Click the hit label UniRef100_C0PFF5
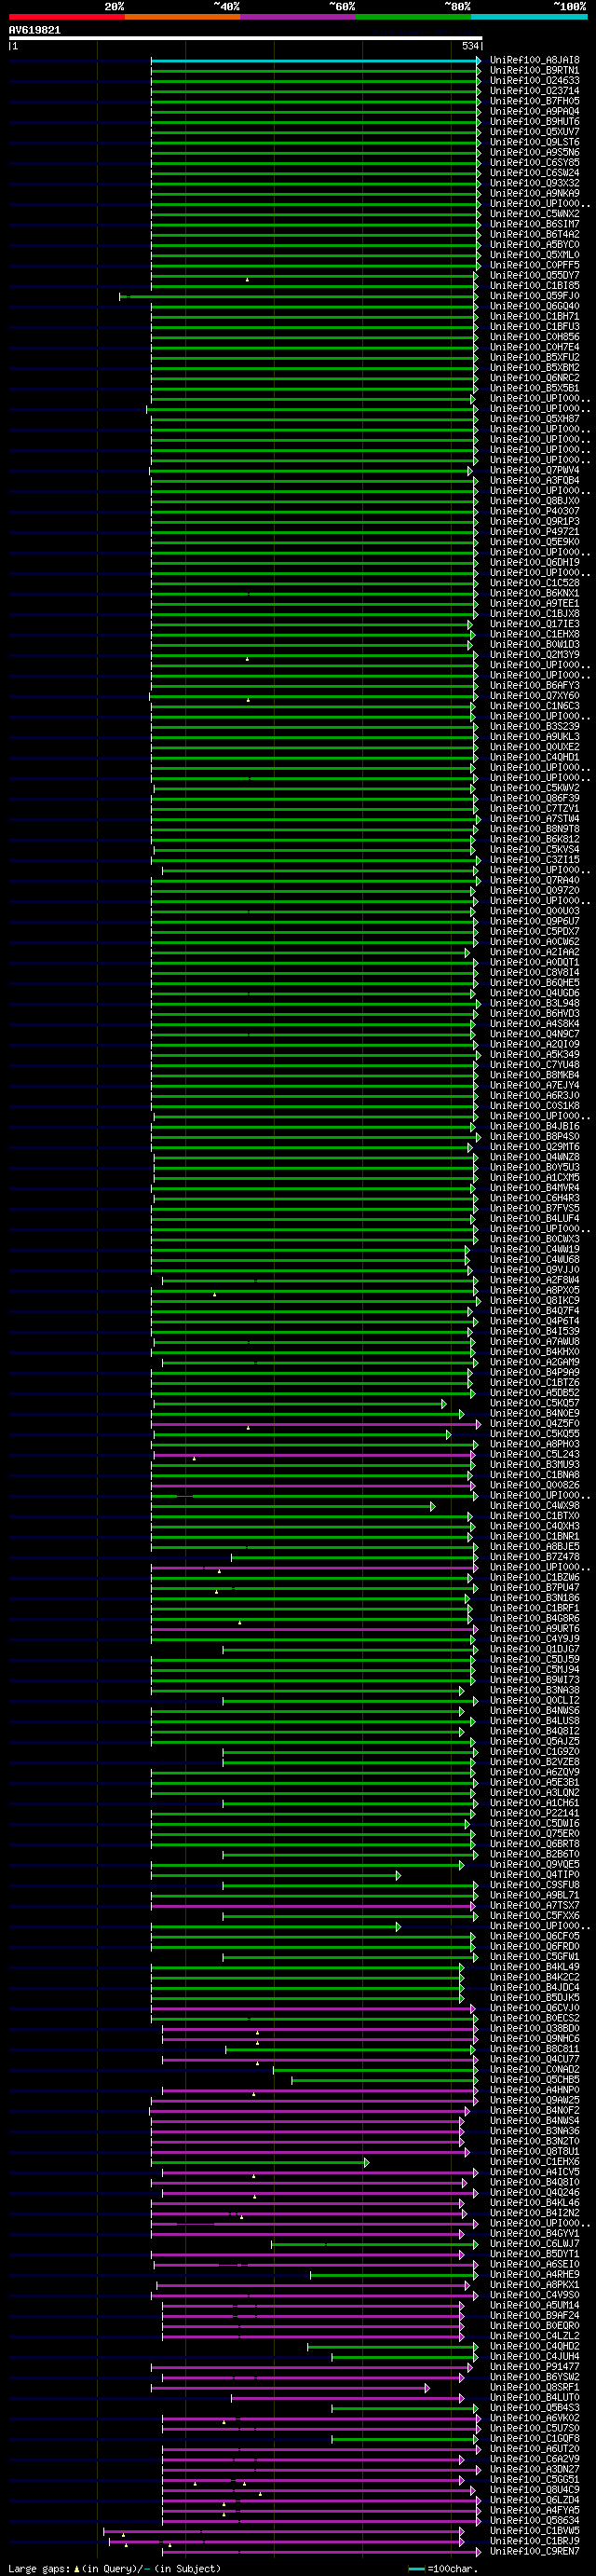The height and width of the screenshot is (2576, 596). click(x=534, y=265)
